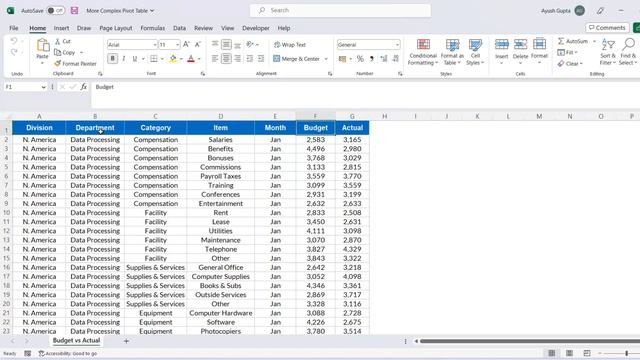Toggle Bold formatting
Viewport: 640px width, 360px height.
[x=112, y=59]
